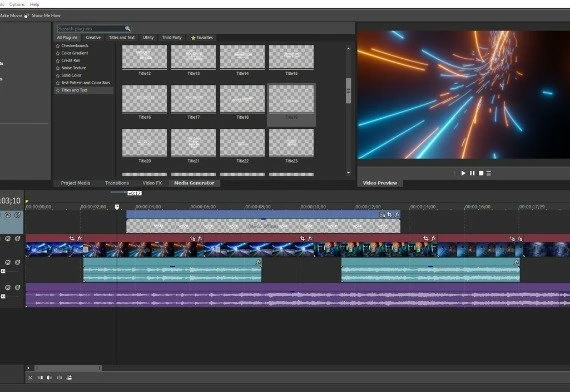The width and height of the screenshot is (570, 392).
Task: Open the Video FX tab
Action: point(152,183)
